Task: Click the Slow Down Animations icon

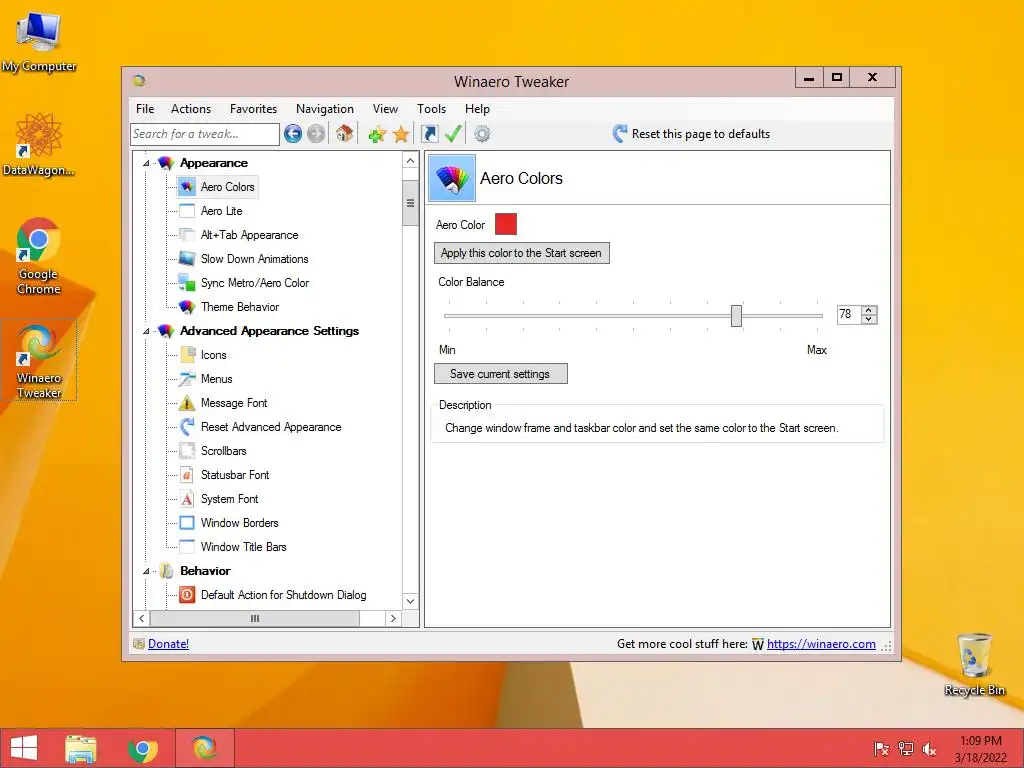Action: pos(187,259)
